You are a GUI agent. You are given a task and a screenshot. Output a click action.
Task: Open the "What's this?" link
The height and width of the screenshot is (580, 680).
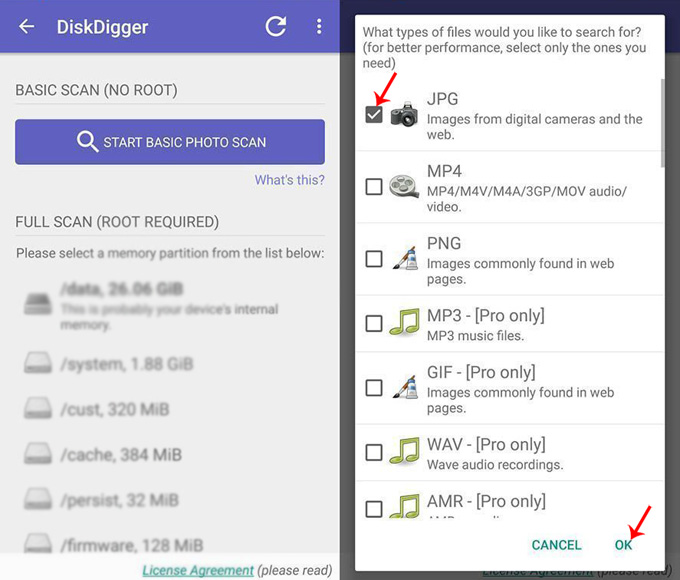[x=289, y=180]
